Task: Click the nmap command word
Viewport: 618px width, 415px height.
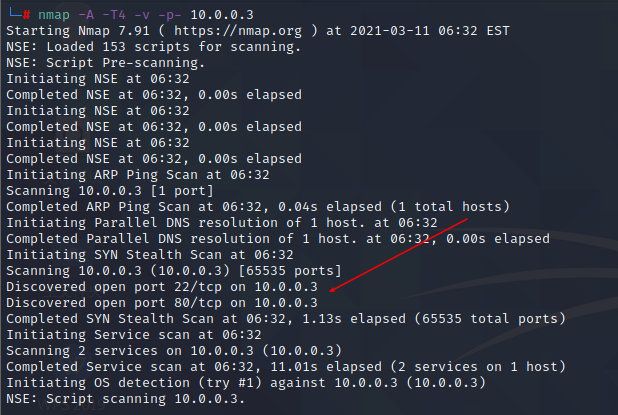Action: pyautogui.click(x=54, y=15)
